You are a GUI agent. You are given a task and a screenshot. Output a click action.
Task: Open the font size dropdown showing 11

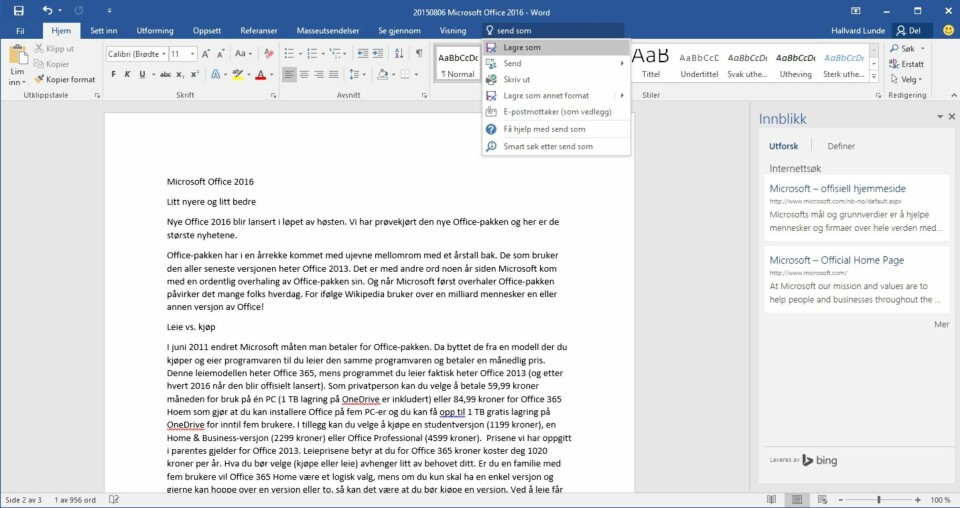[x=182, y=53]
